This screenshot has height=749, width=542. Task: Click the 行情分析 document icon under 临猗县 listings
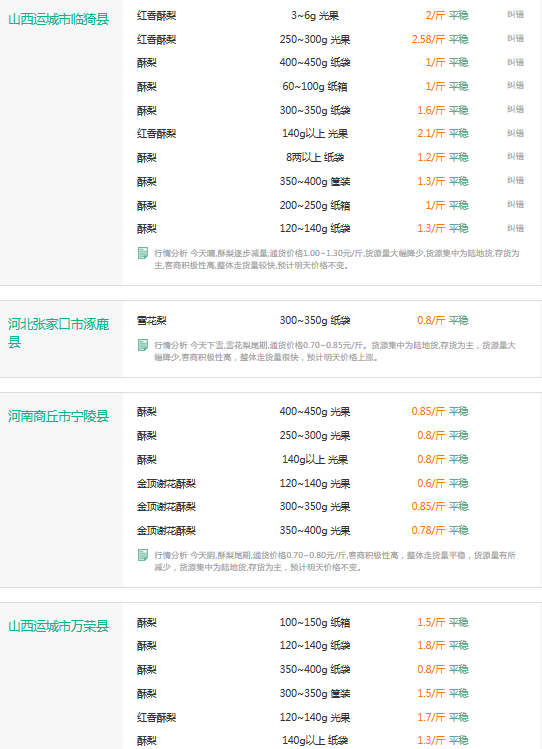coord(142,253)
